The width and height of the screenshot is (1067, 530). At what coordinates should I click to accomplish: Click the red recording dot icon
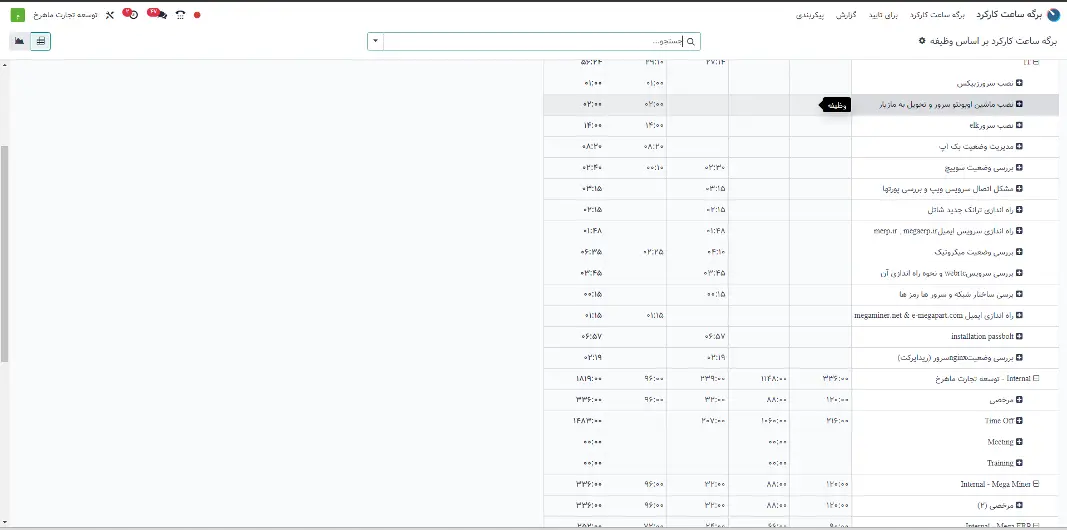point(197,16)
